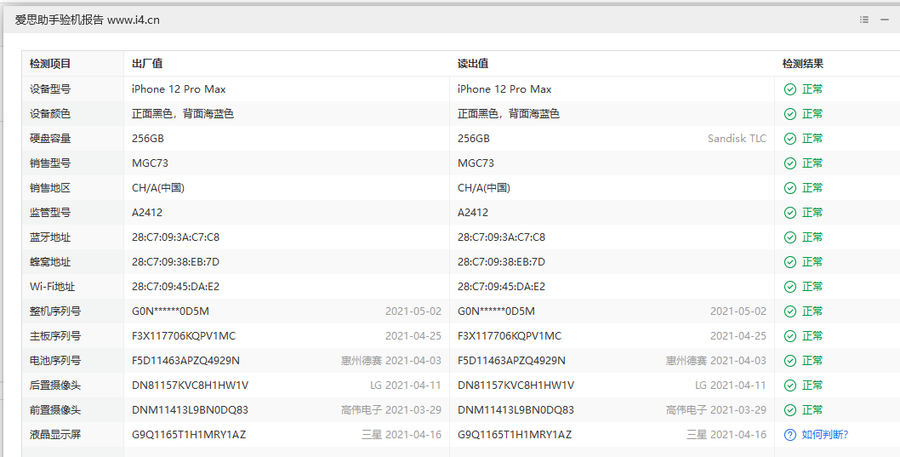The image size is (900, 457).
Task: Select the 电池序列号 row label
Action: (x=55, y=361)
